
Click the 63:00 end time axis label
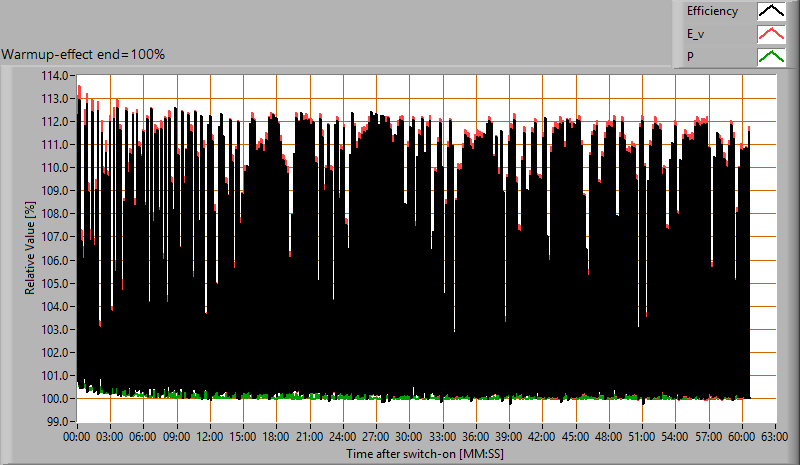pos(776,437)
